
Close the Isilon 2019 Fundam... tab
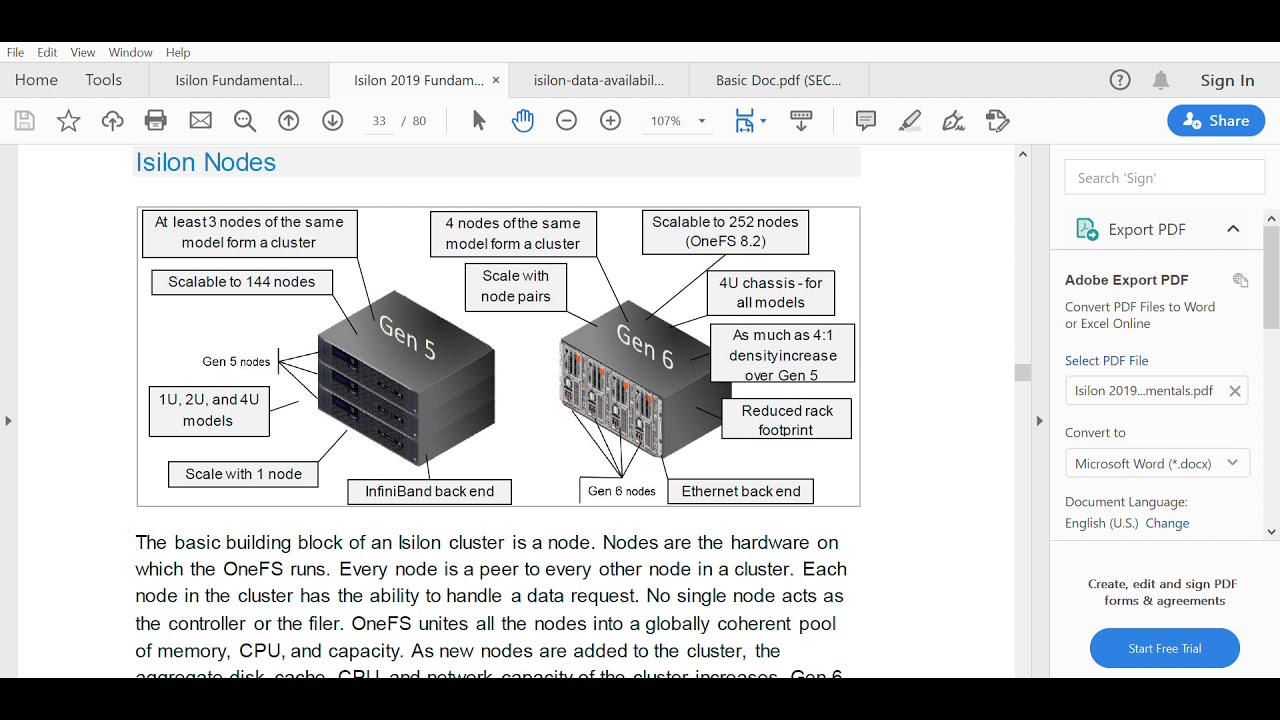coord(496,80)
